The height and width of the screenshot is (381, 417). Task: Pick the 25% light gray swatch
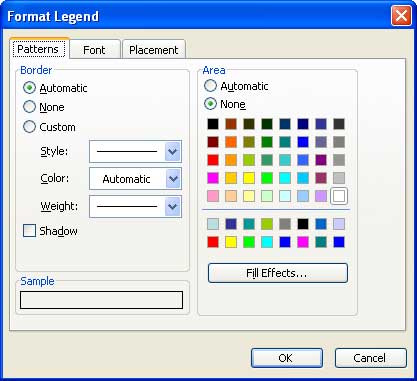point(339,178)
